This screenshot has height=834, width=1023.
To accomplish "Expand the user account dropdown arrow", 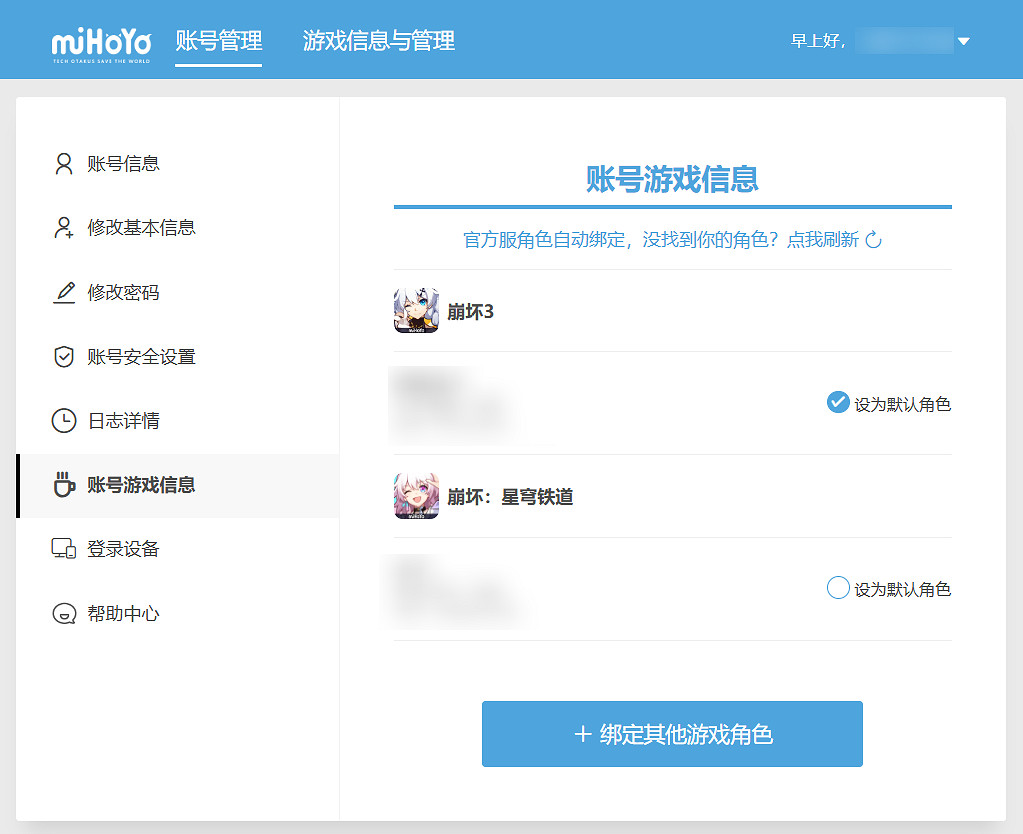I will [963, 42].
